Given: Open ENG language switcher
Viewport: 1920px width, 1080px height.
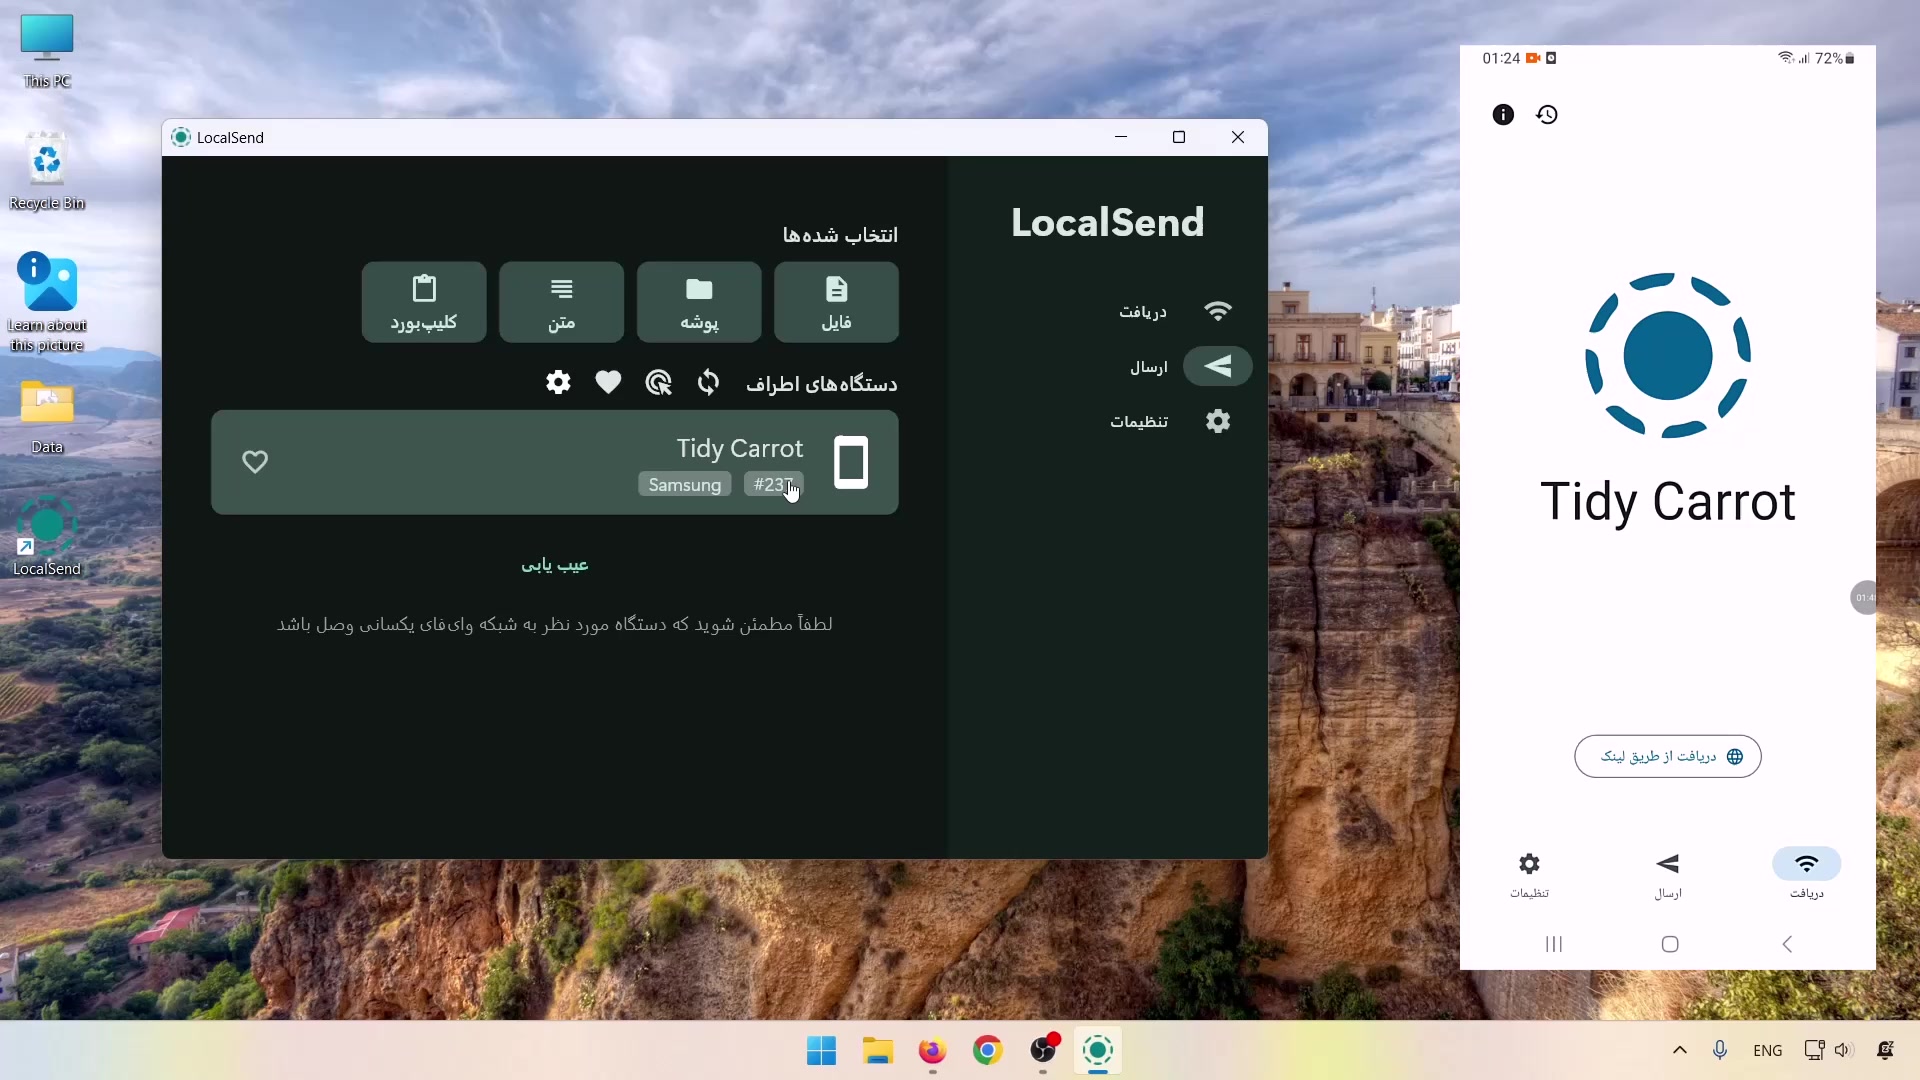Looking at the screenshot, I should point(1768,1050).
